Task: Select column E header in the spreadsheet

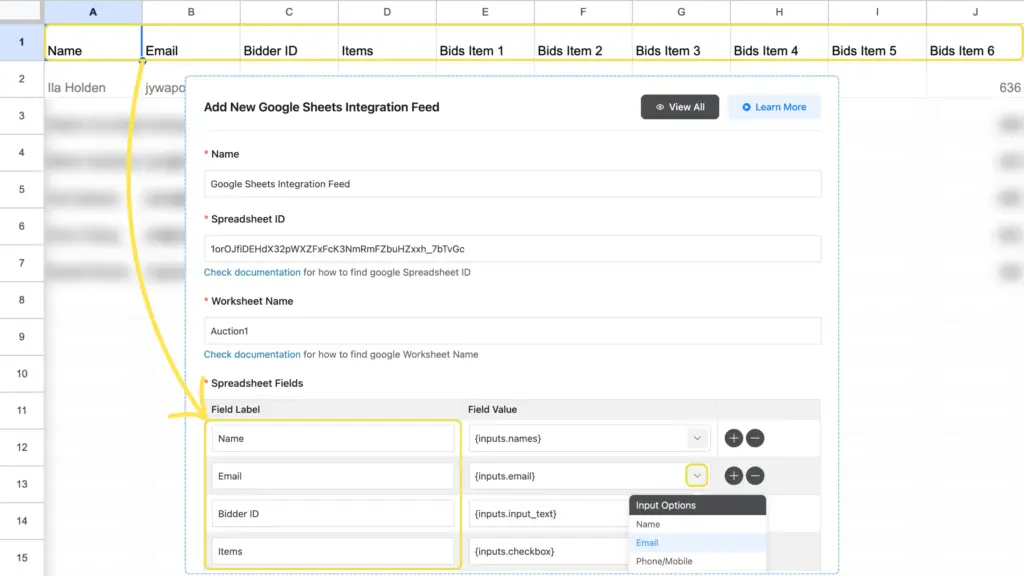Action: click(485, 12)
